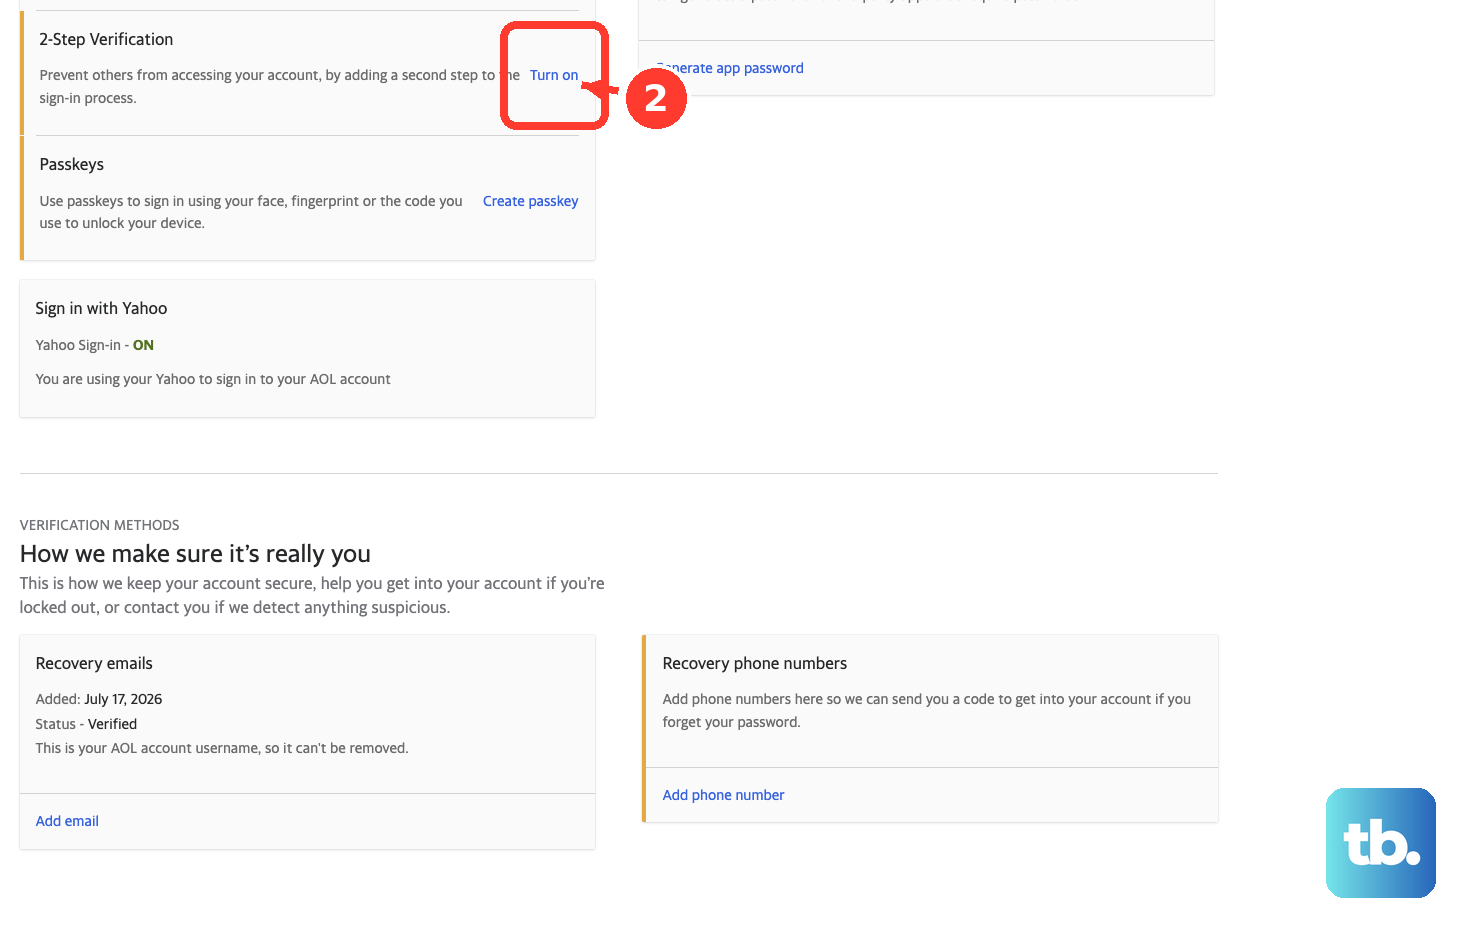Image resolution: width=1464 pixels, height=926 pixels.
Task: Select the 2-Step Verification heading
Action: point(106,39)
